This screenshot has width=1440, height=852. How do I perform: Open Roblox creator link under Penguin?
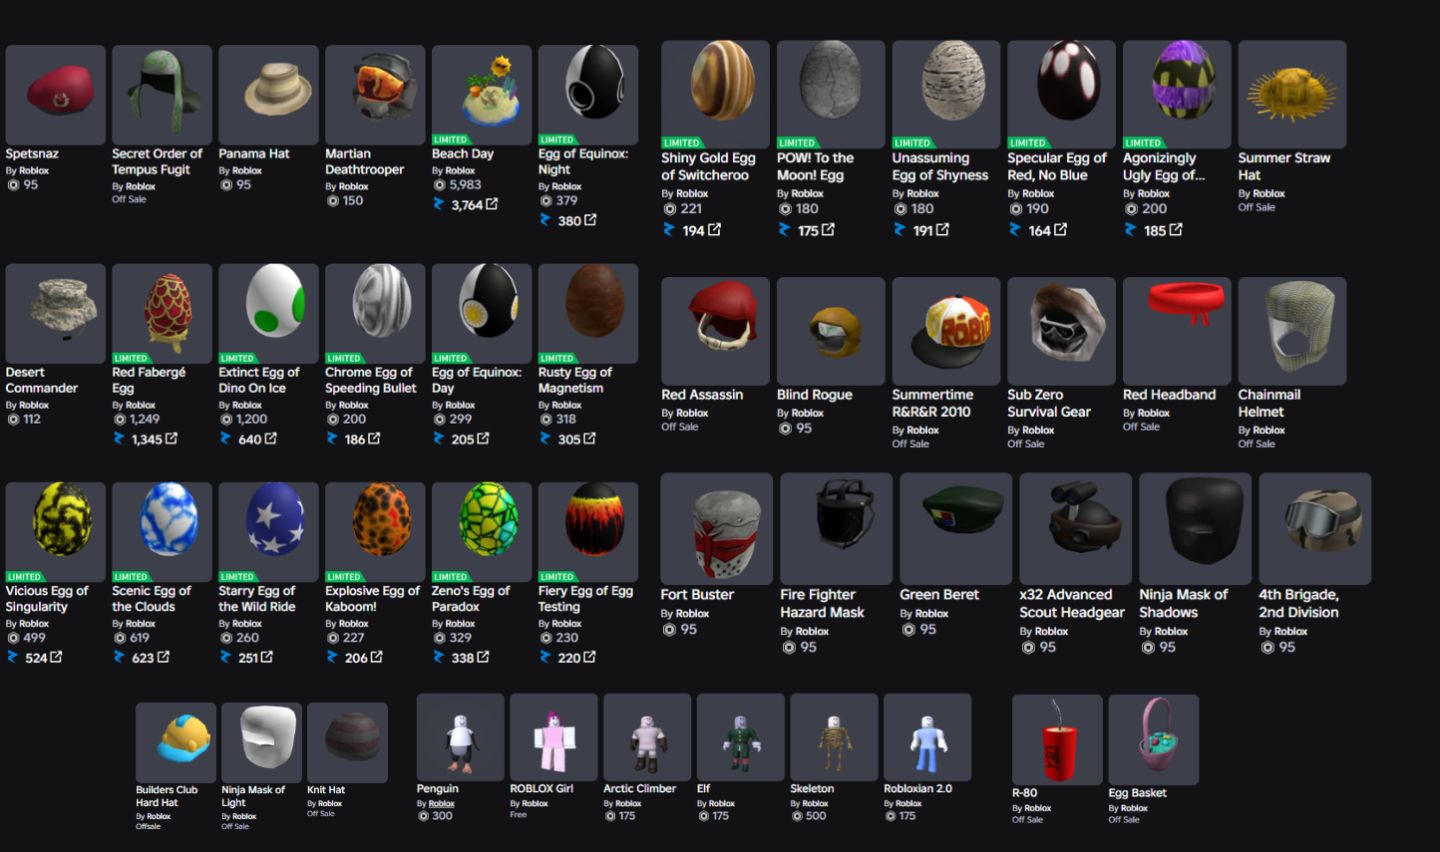pos(442,804)
